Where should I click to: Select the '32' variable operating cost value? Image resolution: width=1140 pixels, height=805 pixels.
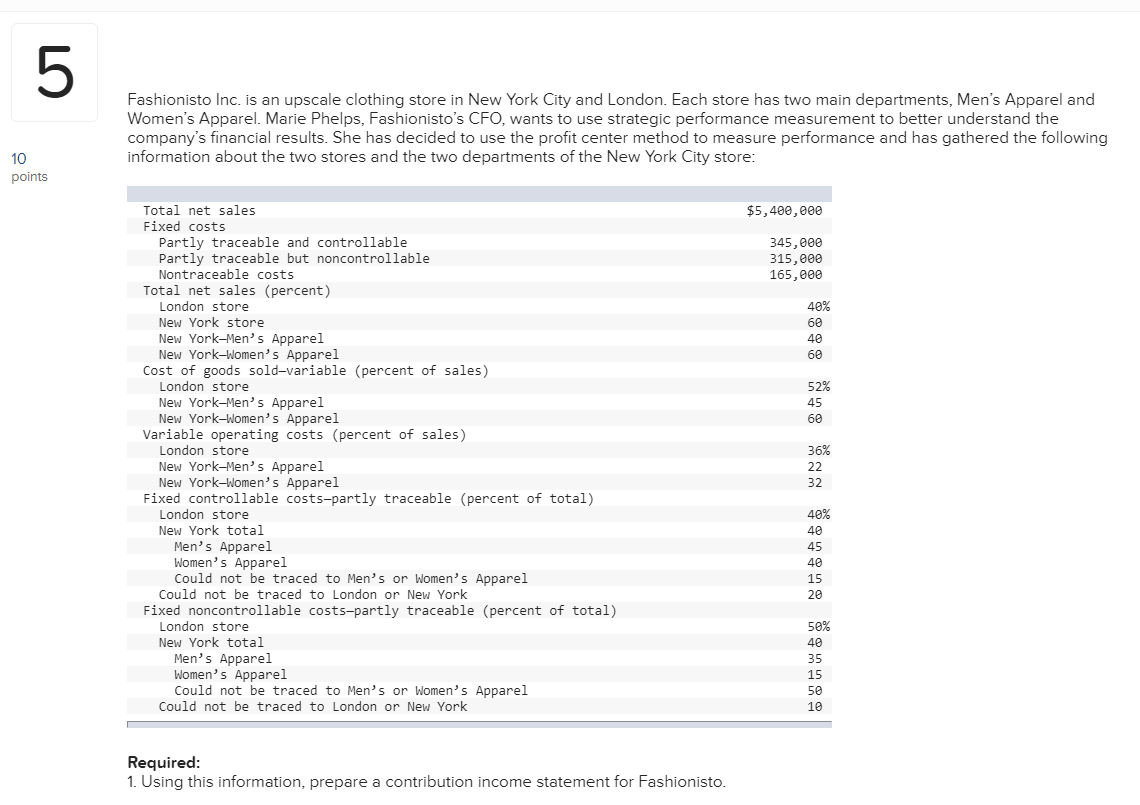[815, 483]
